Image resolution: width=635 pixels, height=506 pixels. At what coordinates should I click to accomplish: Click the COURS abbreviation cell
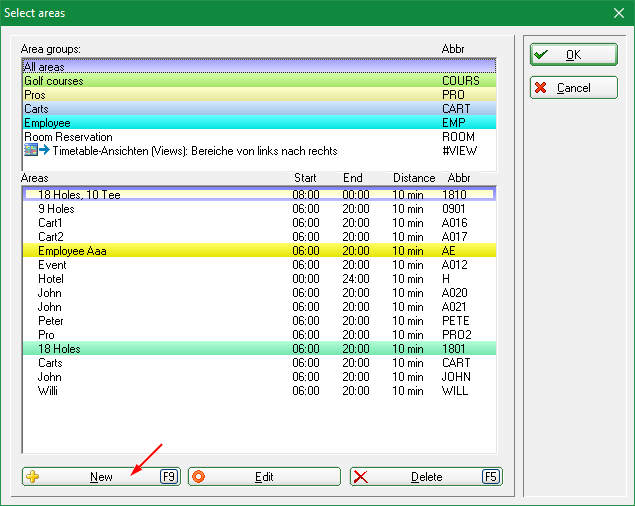(460, 81)
